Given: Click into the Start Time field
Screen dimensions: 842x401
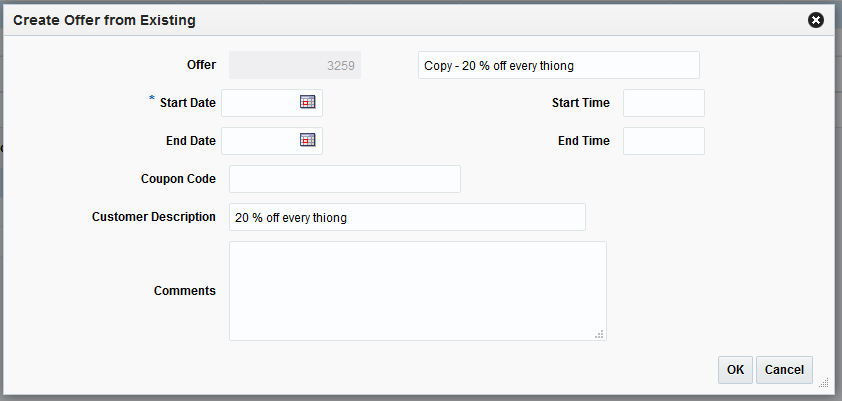Looking at the screenshot, I should 663,103.
